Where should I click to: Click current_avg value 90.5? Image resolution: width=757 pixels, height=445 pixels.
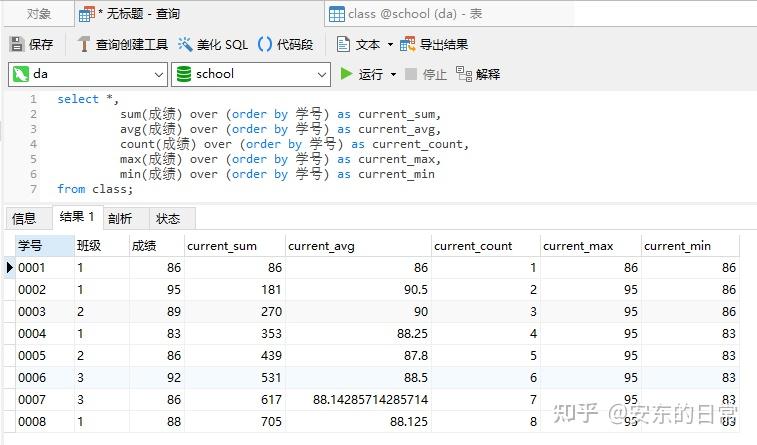point(416,290)
